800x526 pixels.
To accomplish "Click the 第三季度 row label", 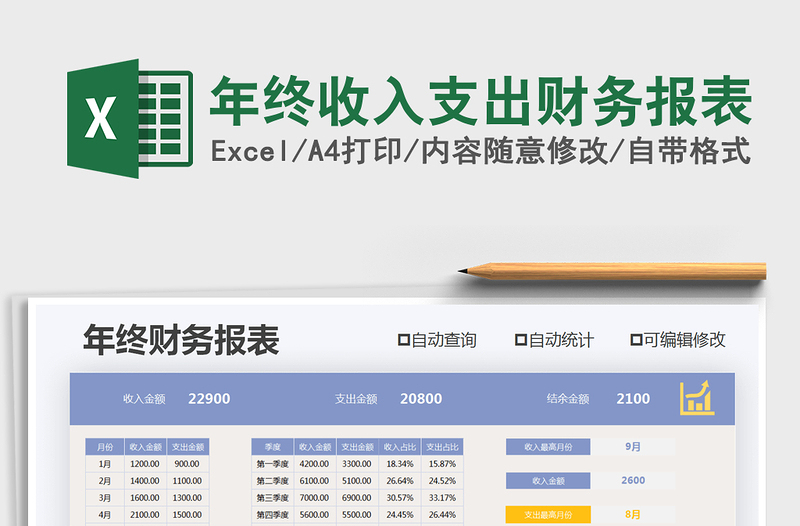I will point(272,497).
